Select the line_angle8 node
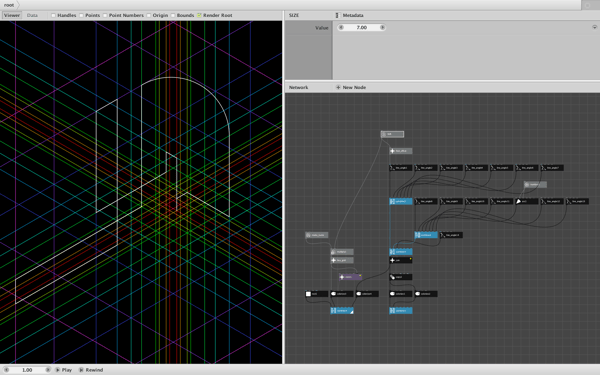 click(x=426, y=201)
